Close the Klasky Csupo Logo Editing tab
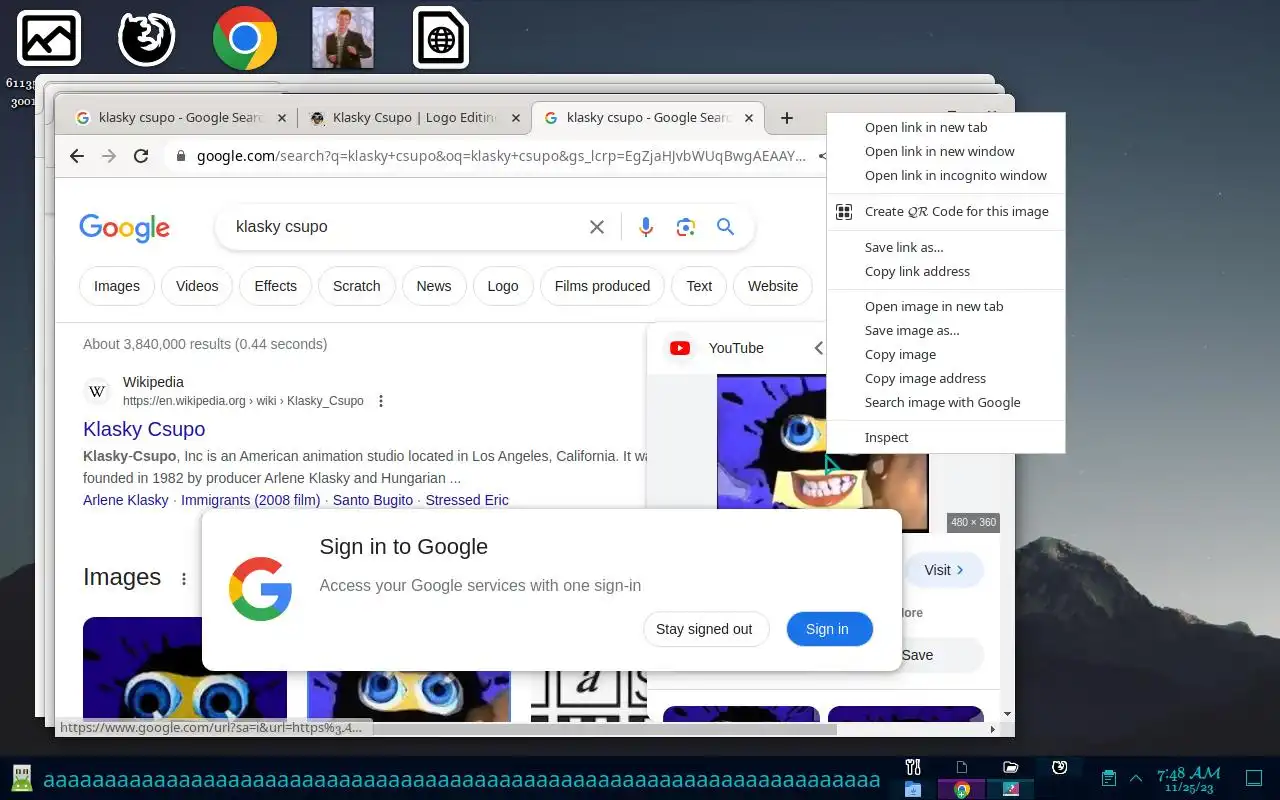Screen dimensions: 1280x800 click(516, 118)
